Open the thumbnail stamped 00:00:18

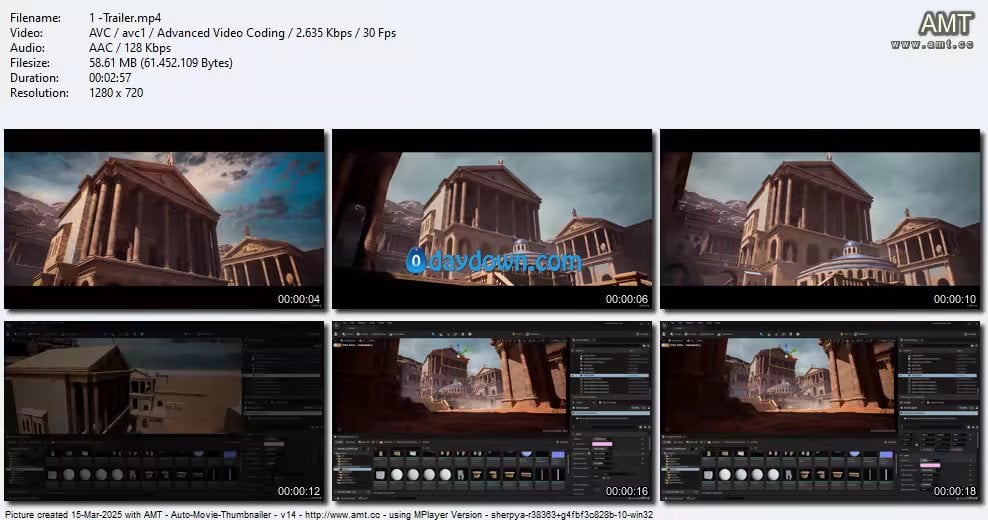point(820,411)
